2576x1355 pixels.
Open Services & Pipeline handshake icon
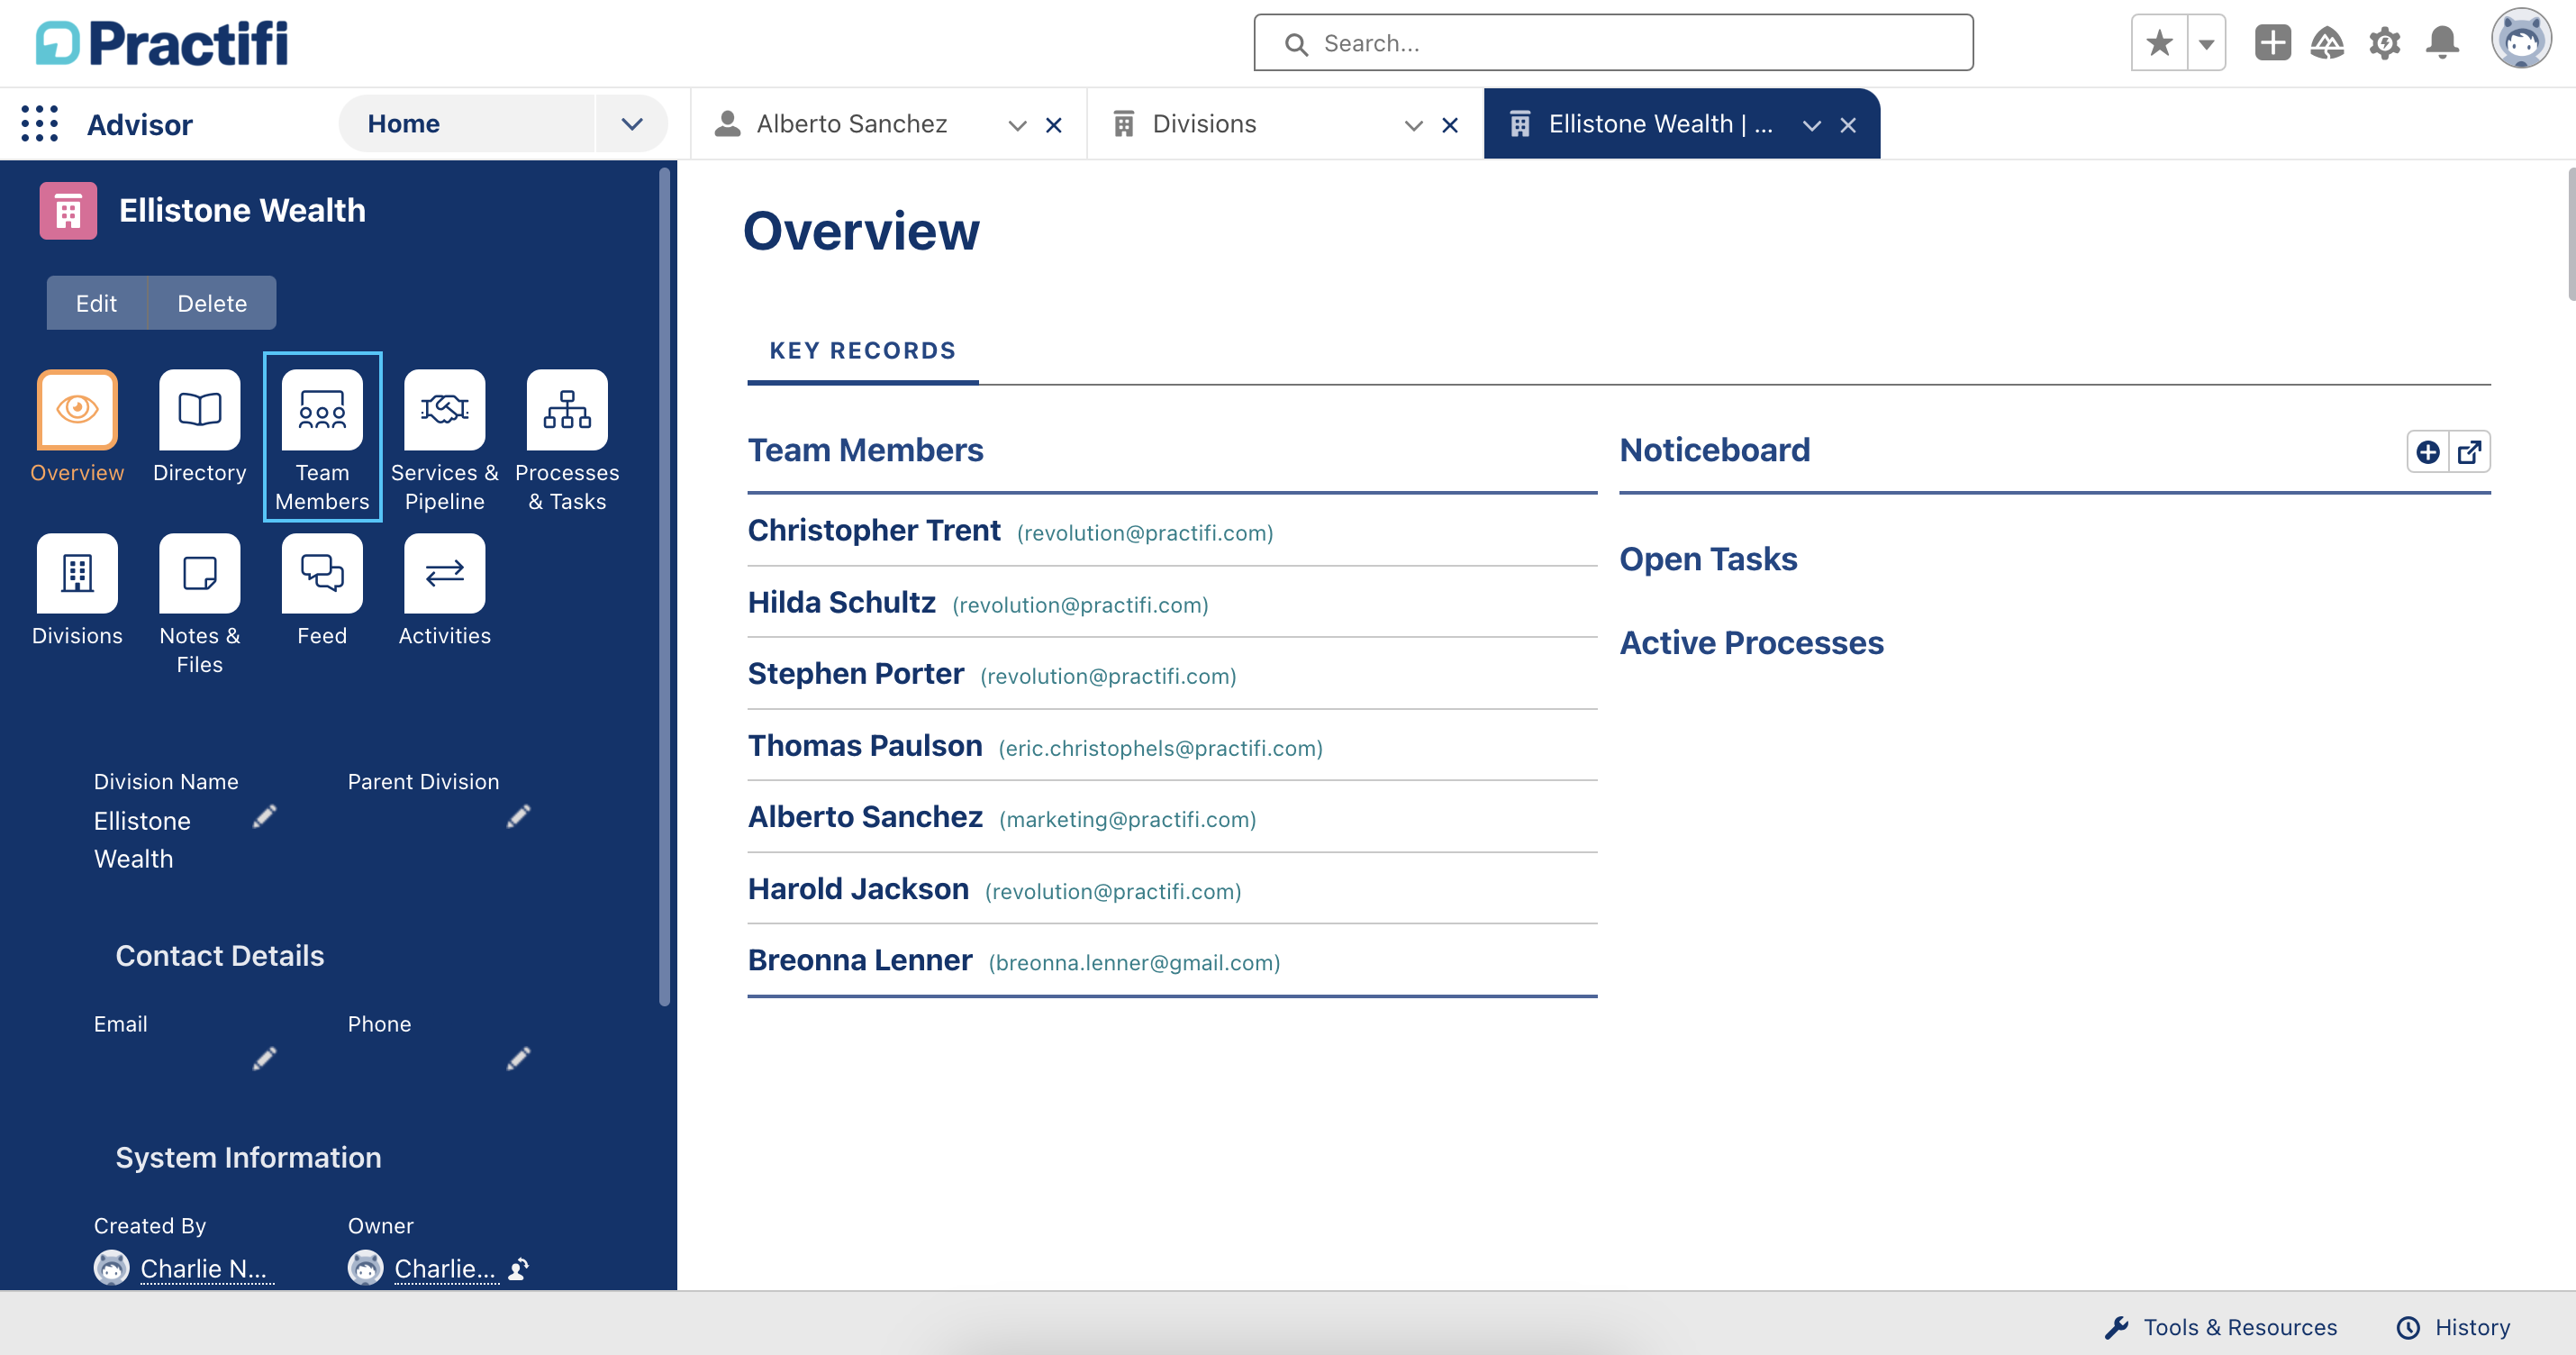[445, 409]
